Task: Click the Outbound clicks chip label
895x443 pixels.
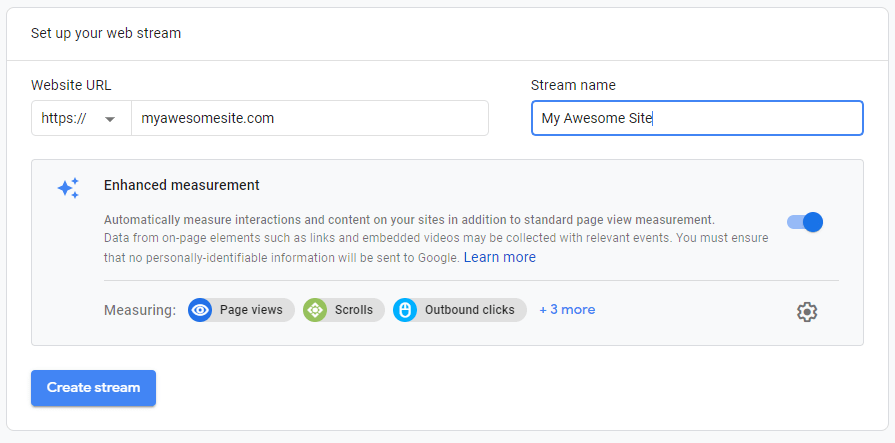Action: click(469, 310)
